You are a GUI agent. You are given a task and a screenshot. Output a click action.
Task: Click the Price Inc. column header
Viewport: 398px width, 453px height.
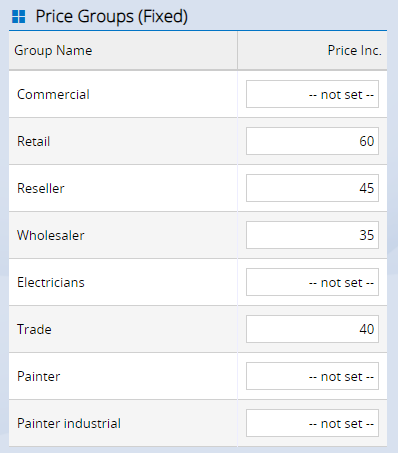[x=312, y=51]
